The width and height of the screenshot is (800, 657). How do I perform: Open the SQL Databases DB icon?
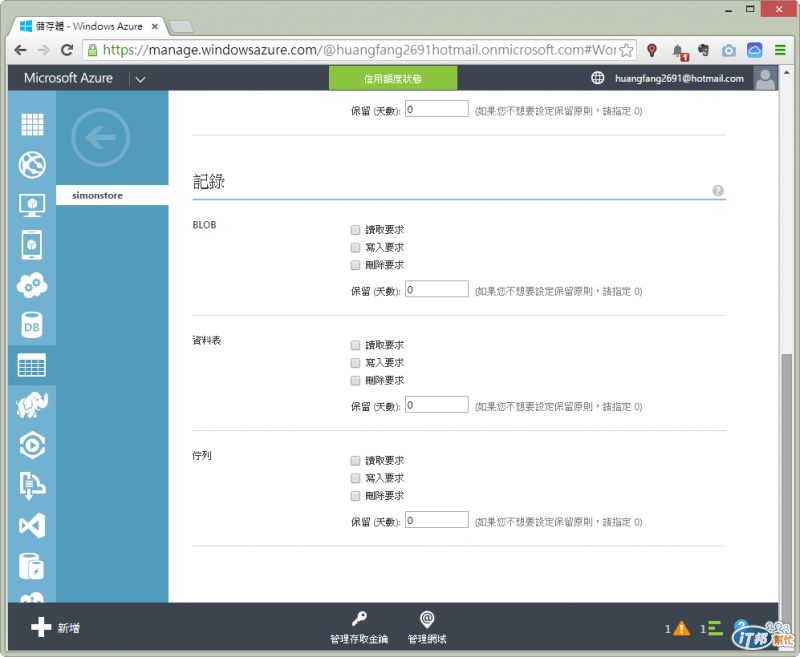tap(32, 325)
